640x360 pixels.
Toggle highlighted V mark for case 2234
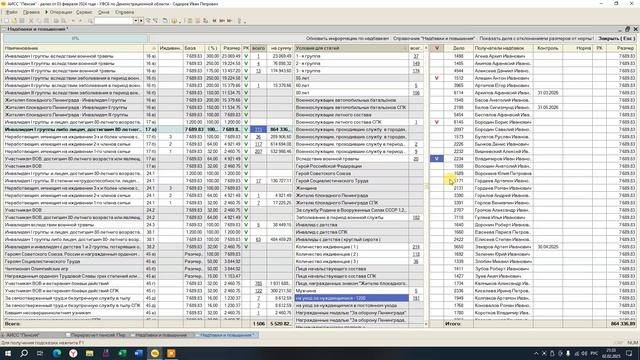tap(437, 159)
